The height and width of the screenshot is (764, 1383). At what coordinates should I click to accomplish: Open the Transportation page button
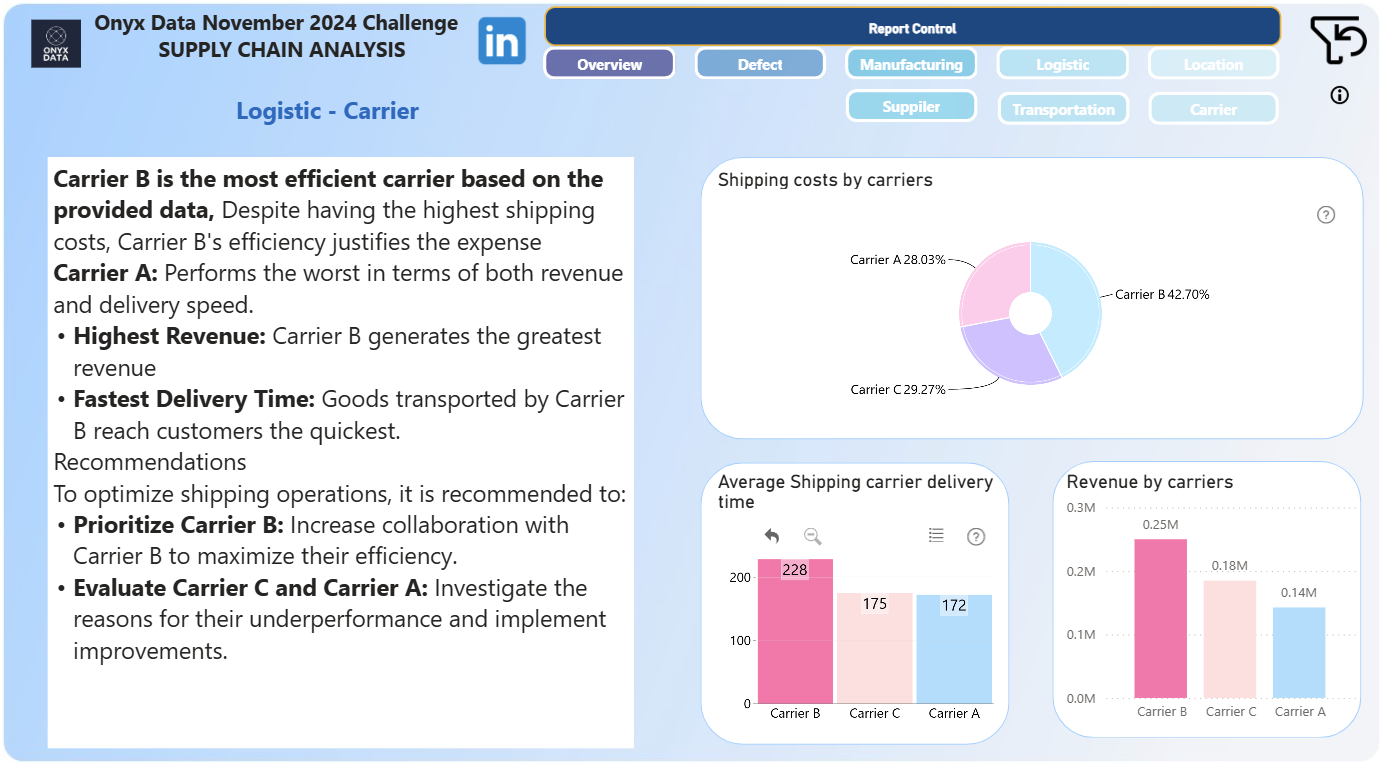coord(1063,109)
